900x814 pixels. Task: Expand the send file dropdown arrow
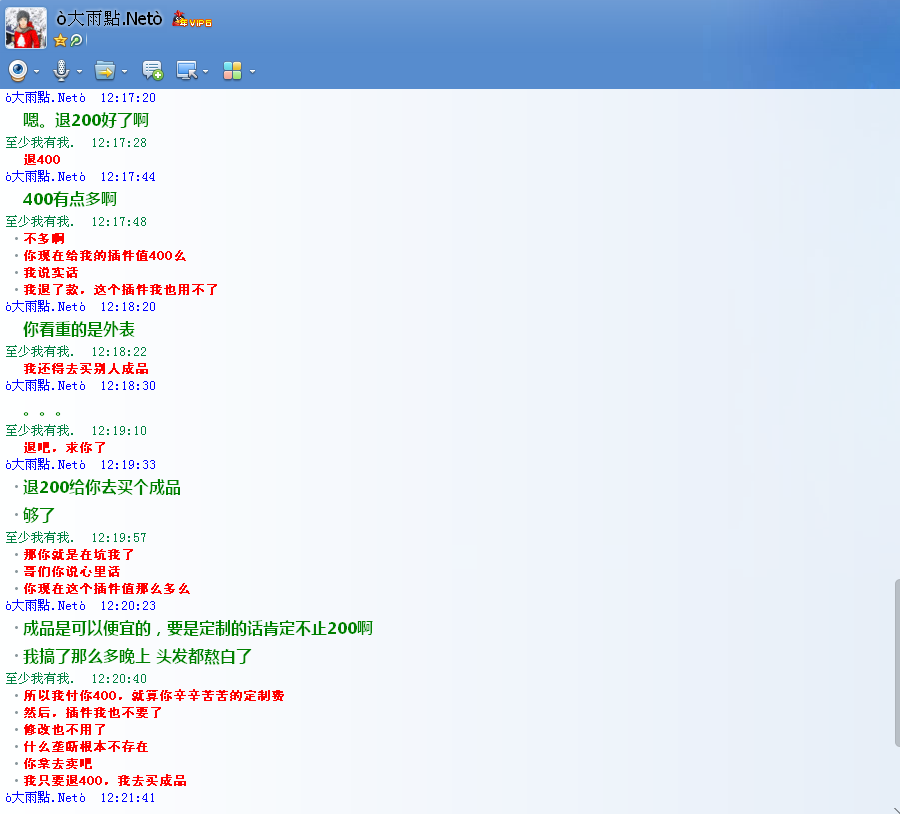124,71
